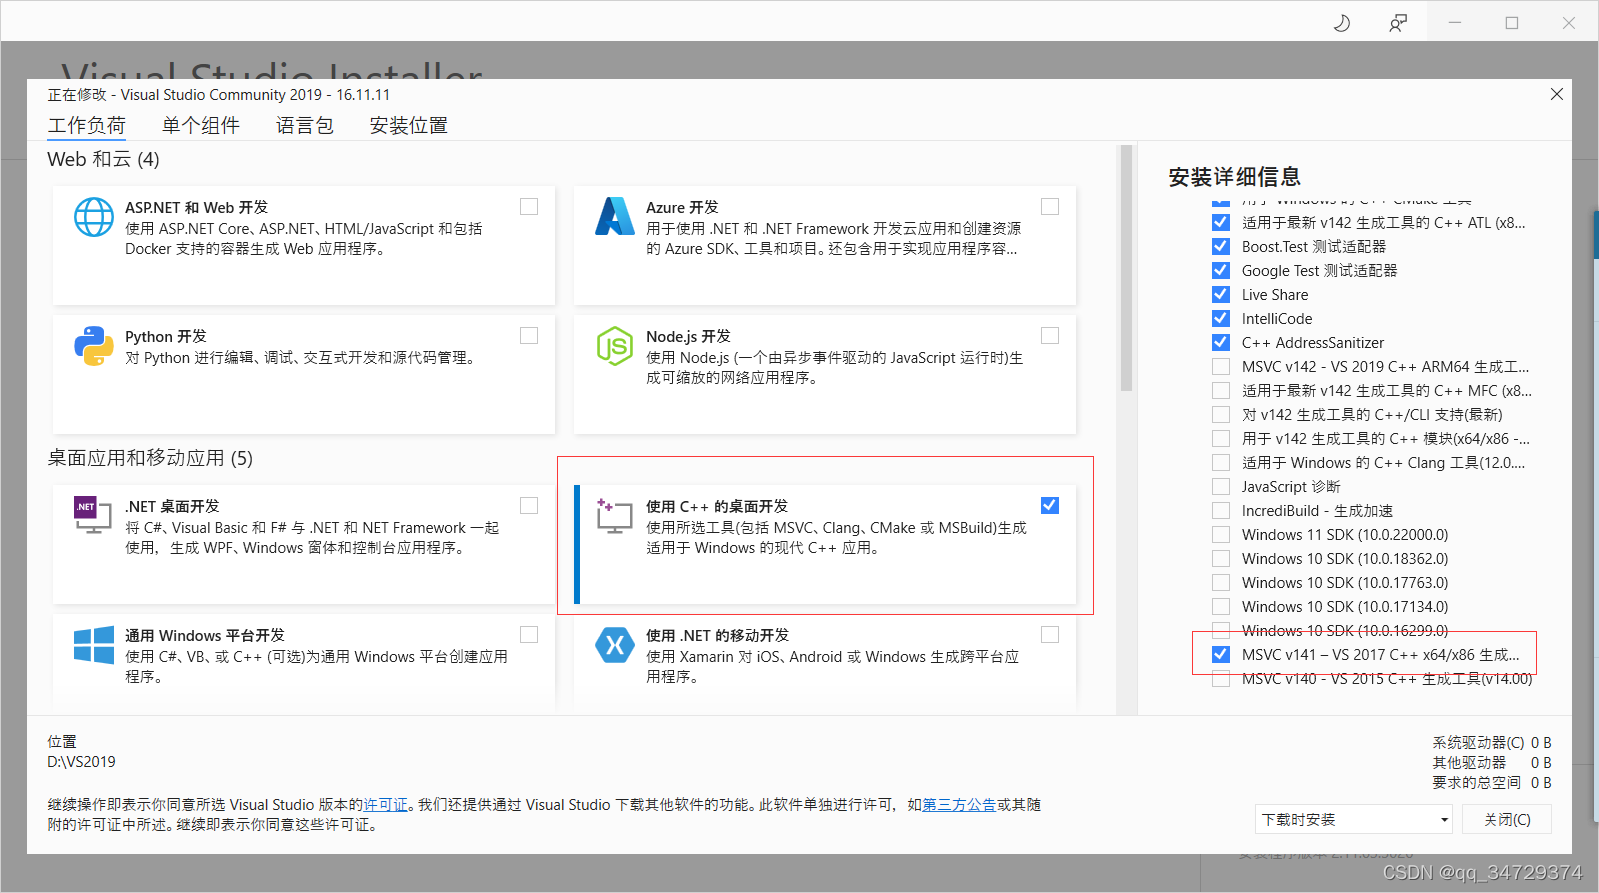The width and height of the screenshot is (1599, 893).
Task: Check Windows 11 SDK (10.0.22000.0)
Action: [x=1221, y=534]
